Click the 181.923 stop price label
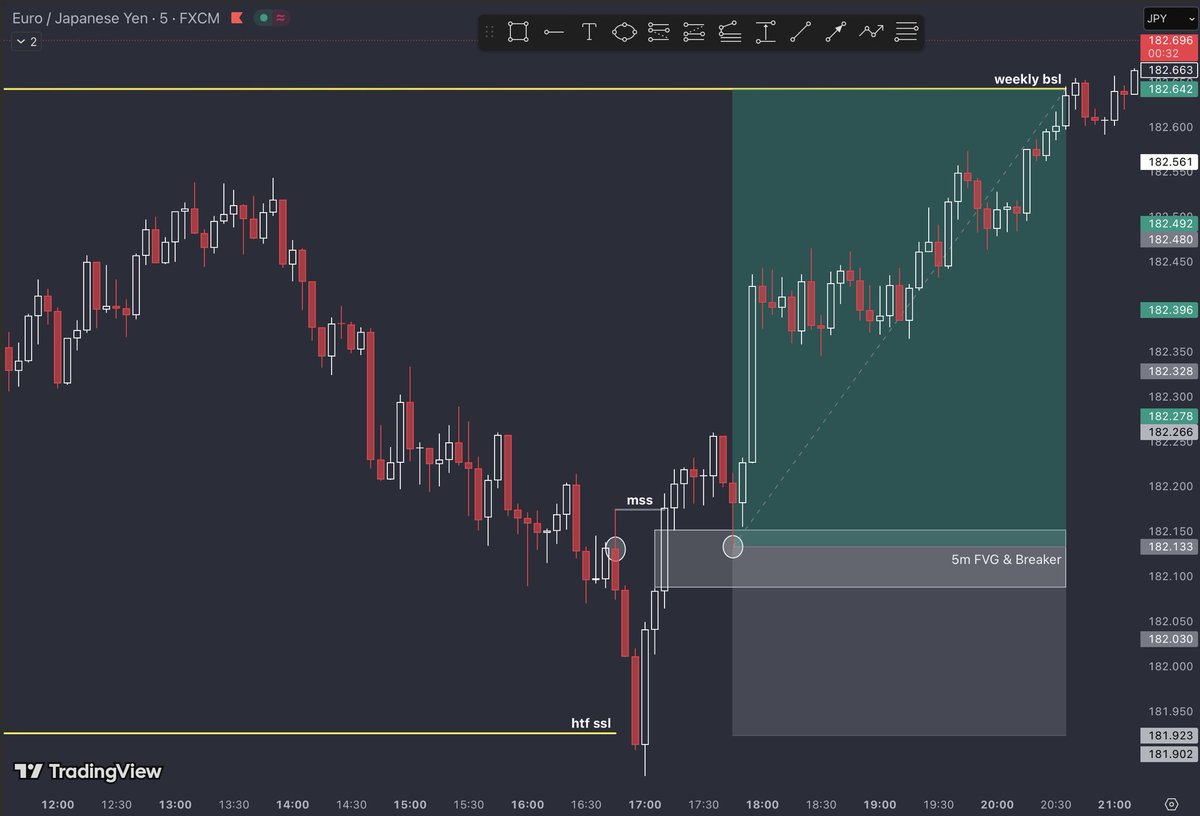 point(1169,736)
